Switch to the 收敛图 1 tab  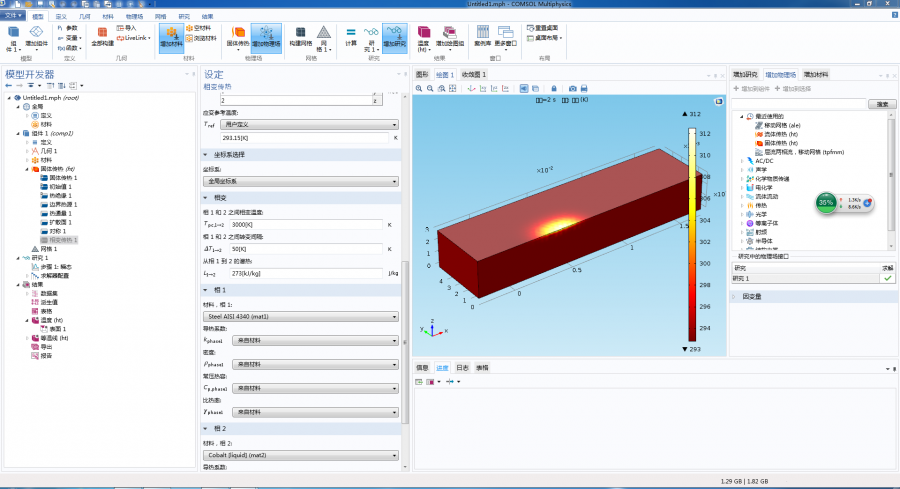[x=474, y=75]
